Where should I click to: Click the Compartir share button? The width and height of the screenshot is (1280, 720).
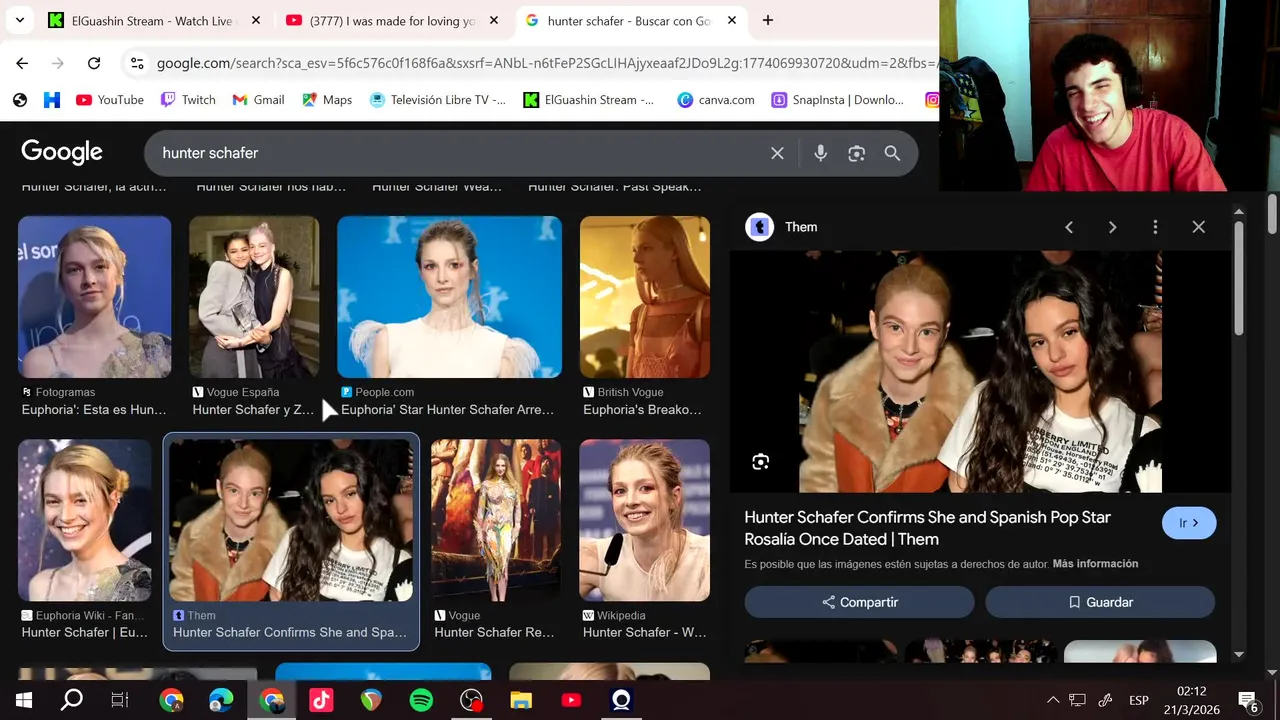(860, 602)
